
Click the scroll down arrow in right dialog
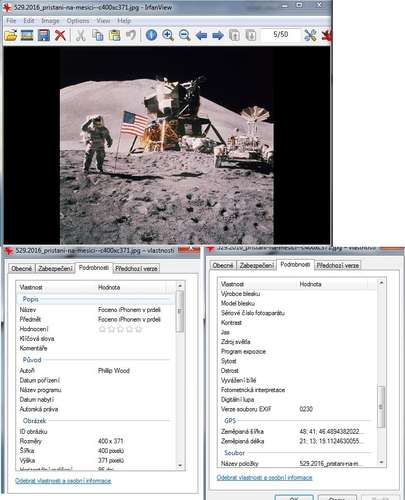point(381,462)
